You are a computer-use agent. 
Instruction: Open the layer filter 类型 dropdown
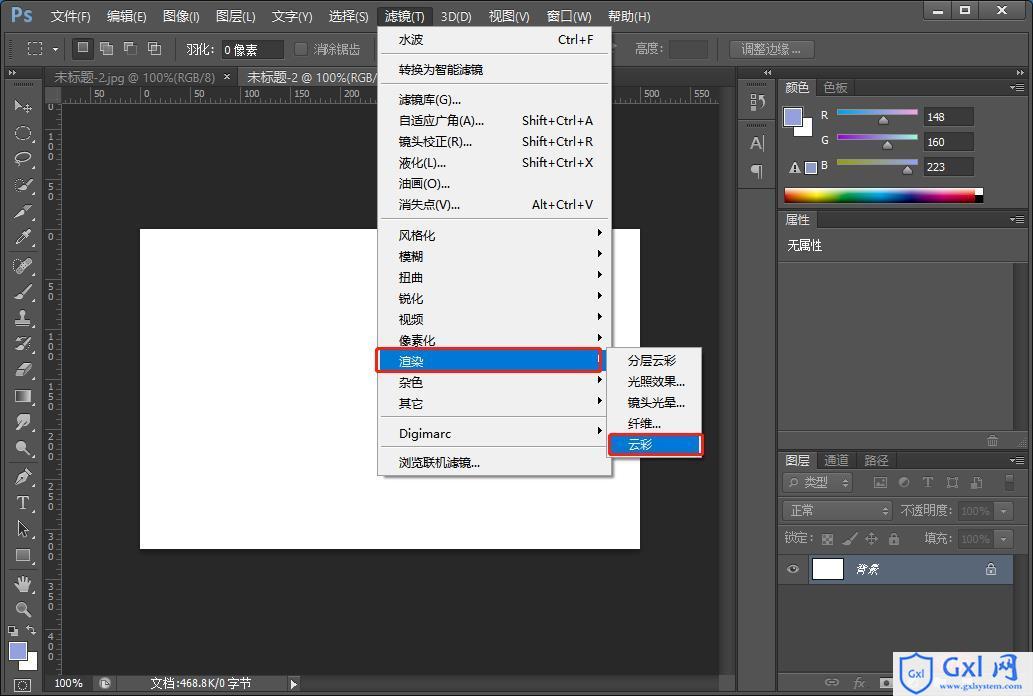[818, 482]
